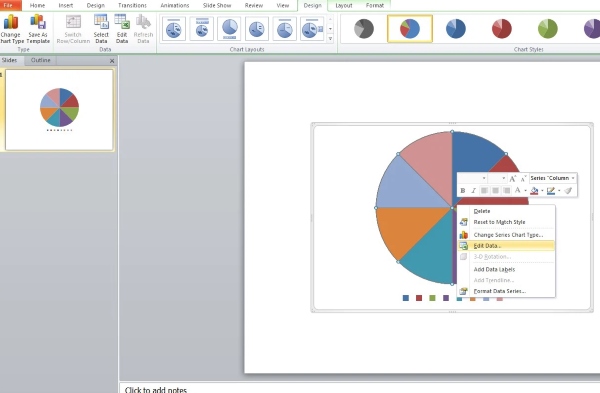Click the Format Data Series menu icon
Screen dimensions: 600x393
pyautogui.click(x=463, y=291)
